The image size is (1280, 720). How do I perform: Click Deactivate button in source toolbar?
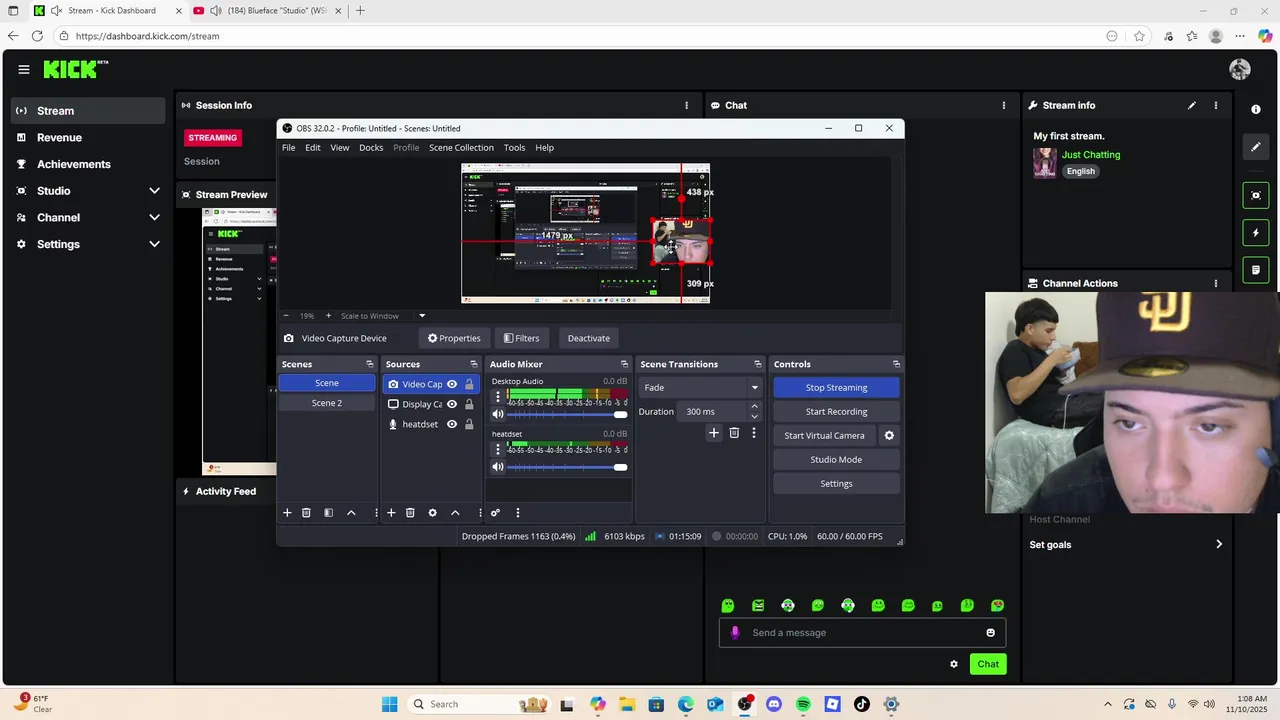pyautogui.click(x=589, y=338)
